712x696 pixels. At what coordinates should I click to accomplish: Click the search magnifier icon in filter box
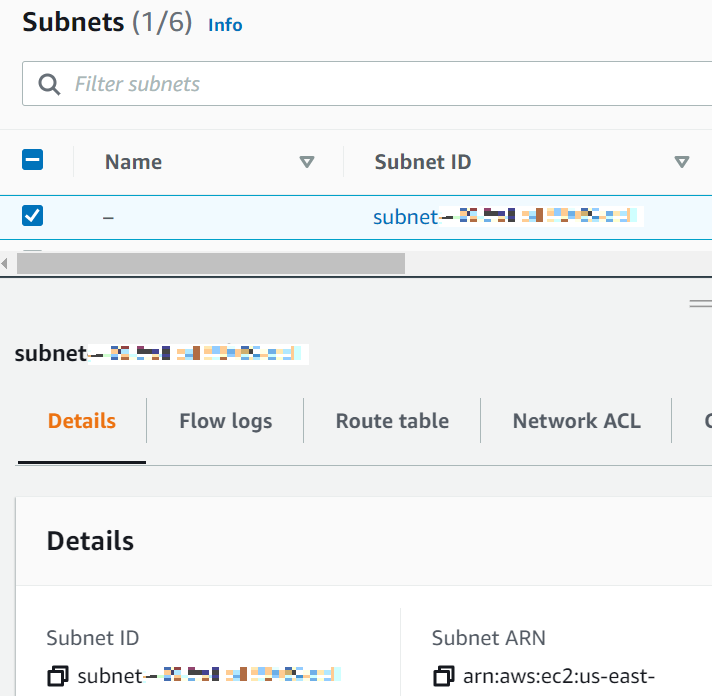49,84
